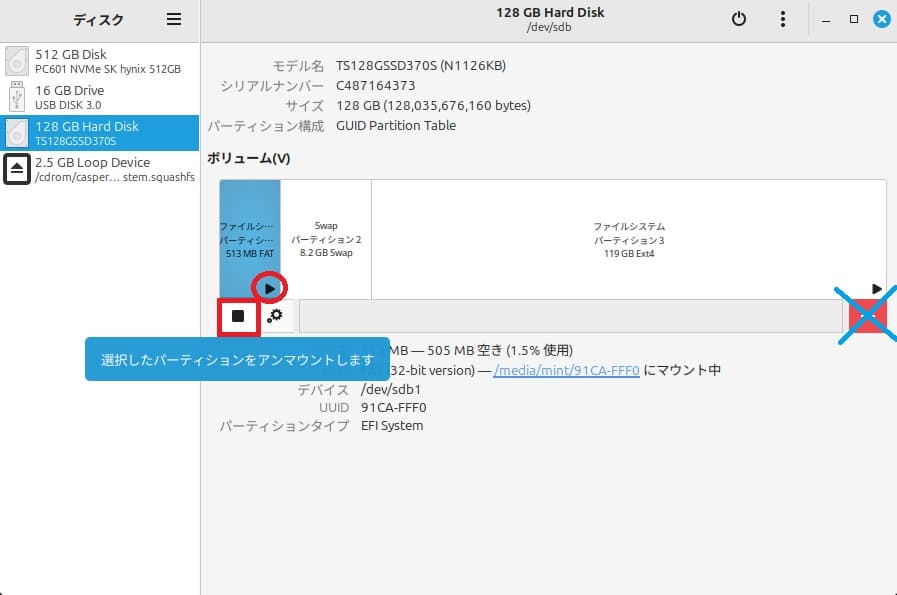Click the gray usage bar below the volumes
The height and width of the screenshot is (595, 897).
point(570,315)
